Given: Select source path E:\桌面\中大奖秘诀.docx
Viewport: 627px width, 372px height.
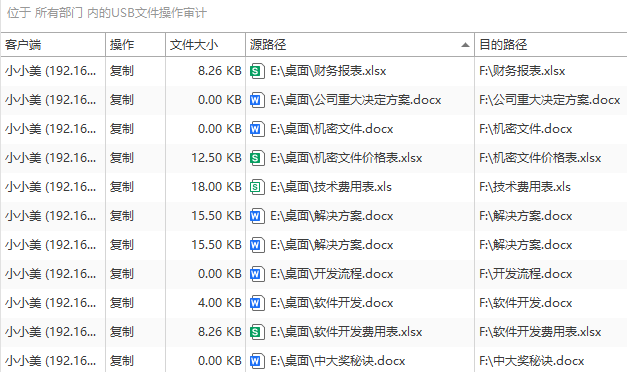Looking at the screenshot, I should click(x=338, y=361).
